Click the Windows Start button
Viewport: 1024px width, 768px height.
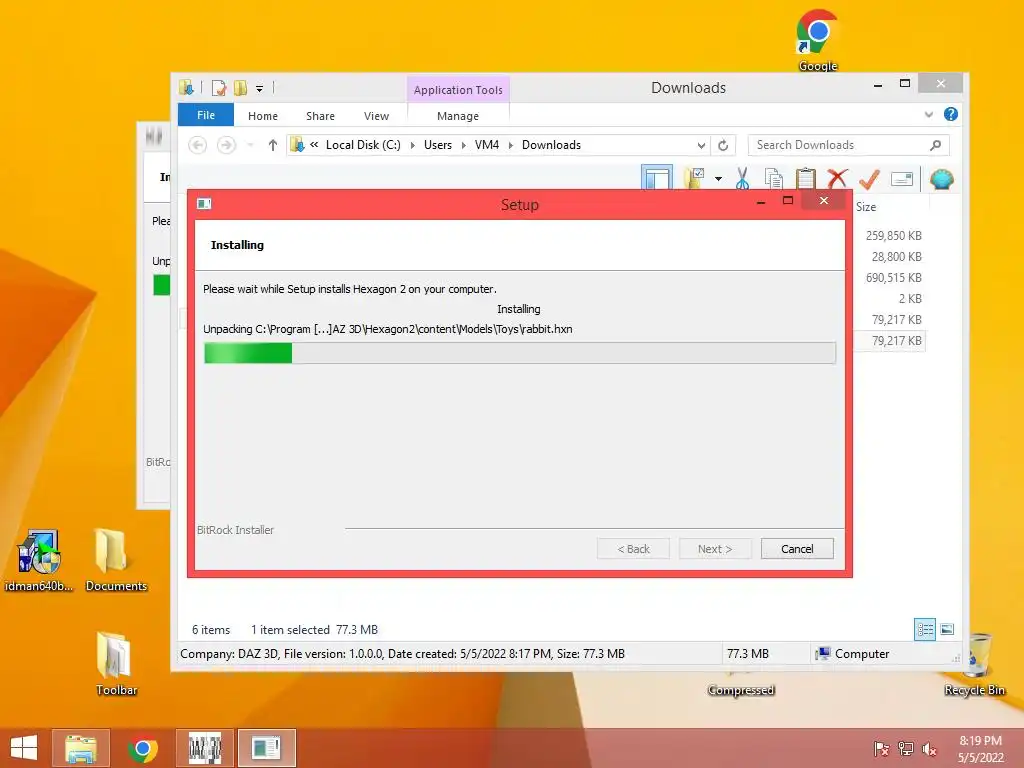click(24, 748)
